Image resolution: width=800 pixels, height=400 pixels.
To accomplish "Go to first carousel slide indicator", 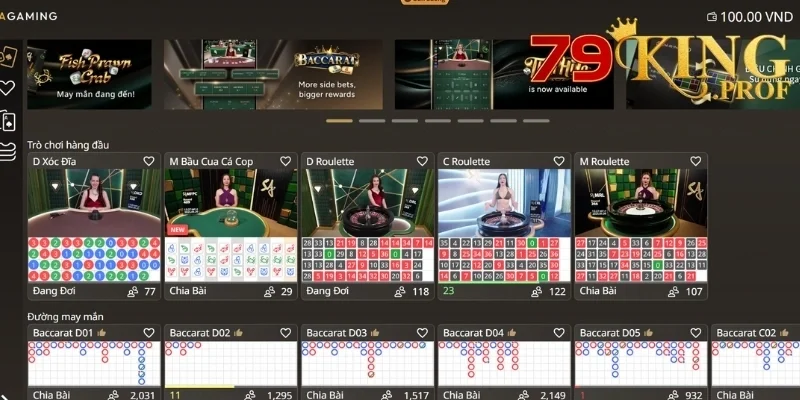I will [x=339, y=121].
